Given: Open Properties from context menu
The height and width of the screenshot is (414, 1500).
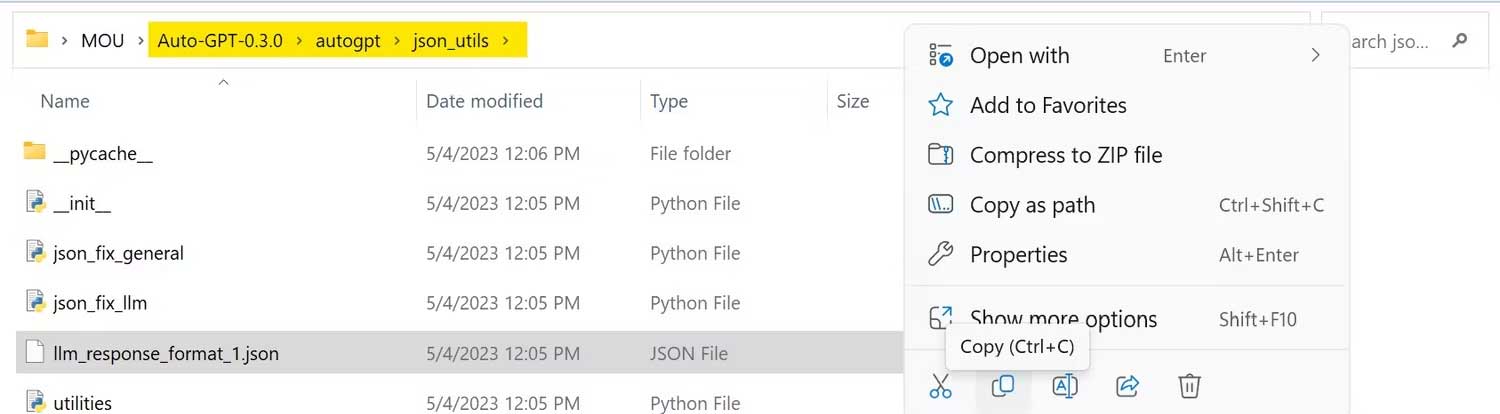Looking at the screenshot, I should 1018,255.
